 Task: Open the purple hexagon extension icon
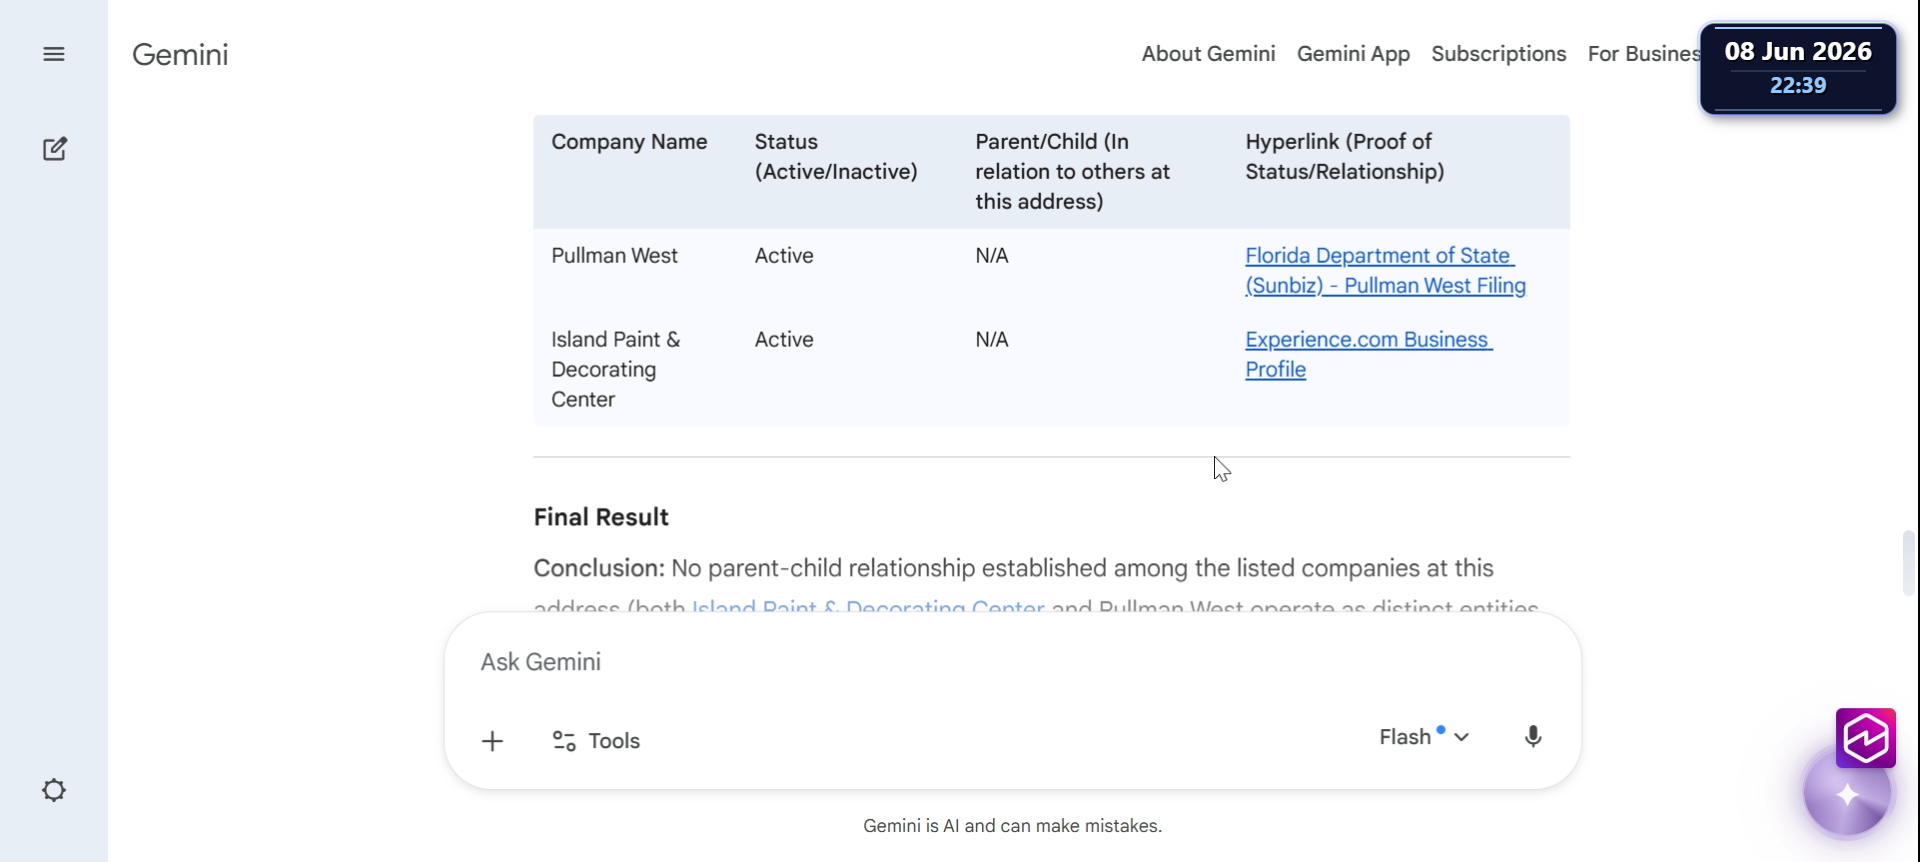pos(1866,738)
